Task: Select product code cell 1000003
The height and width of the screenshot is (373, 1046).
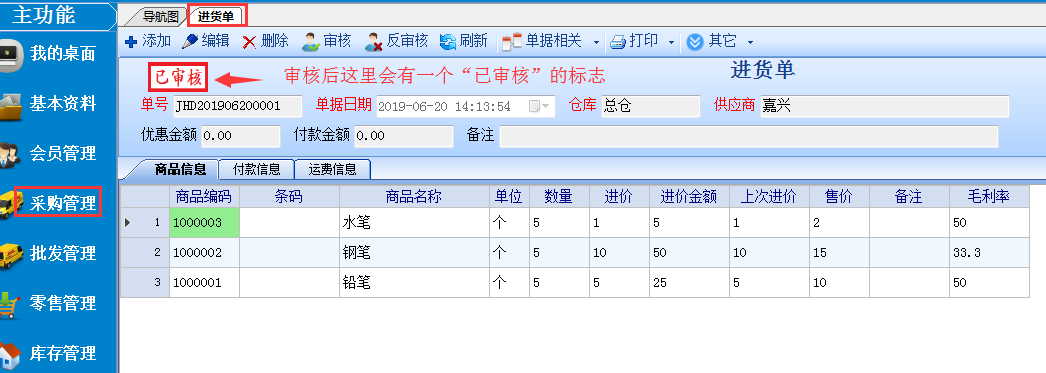Action: click(205, 223)
